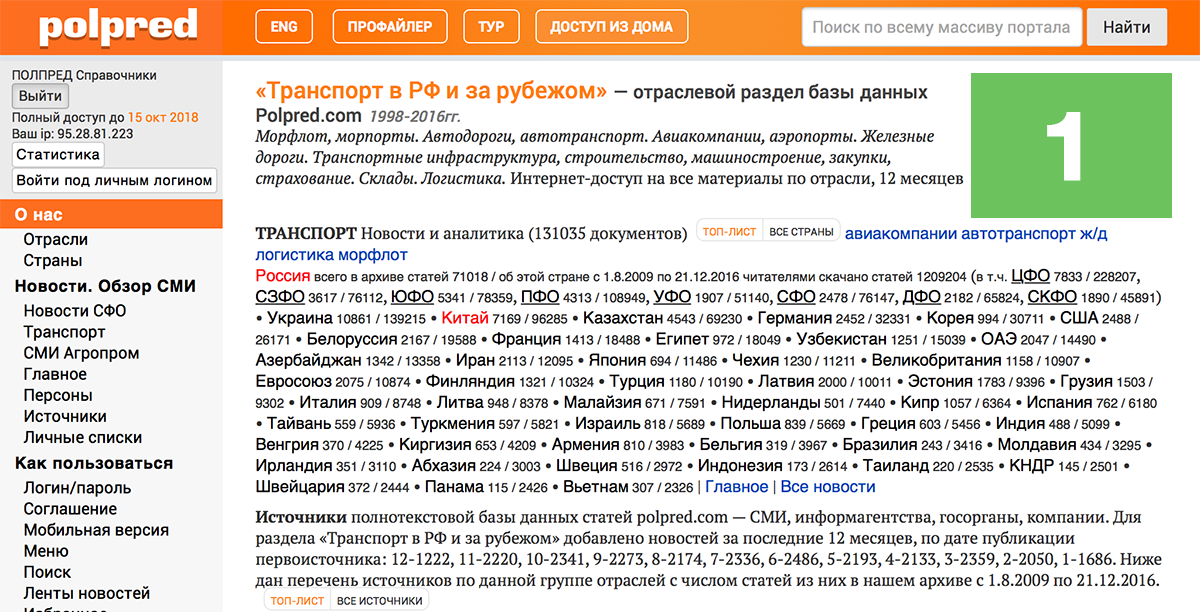Click the red Россия country link

pyautogui.click(x=283, y=276)
